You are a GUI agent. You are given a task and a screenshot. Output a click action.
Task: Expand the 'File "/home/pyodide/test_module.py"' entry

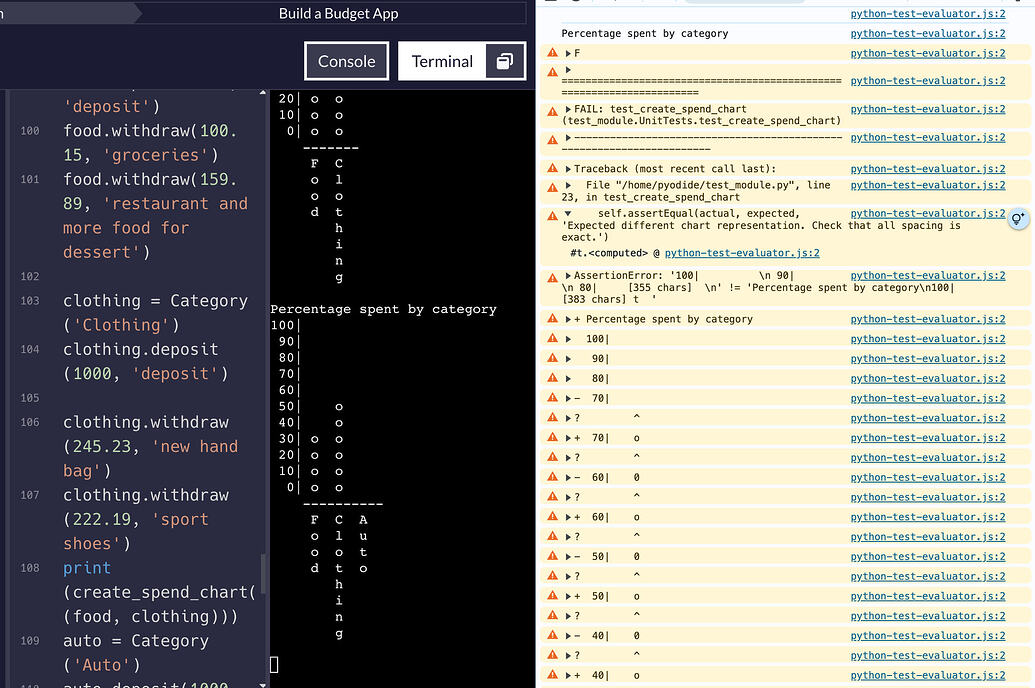[x=568, y=186]
